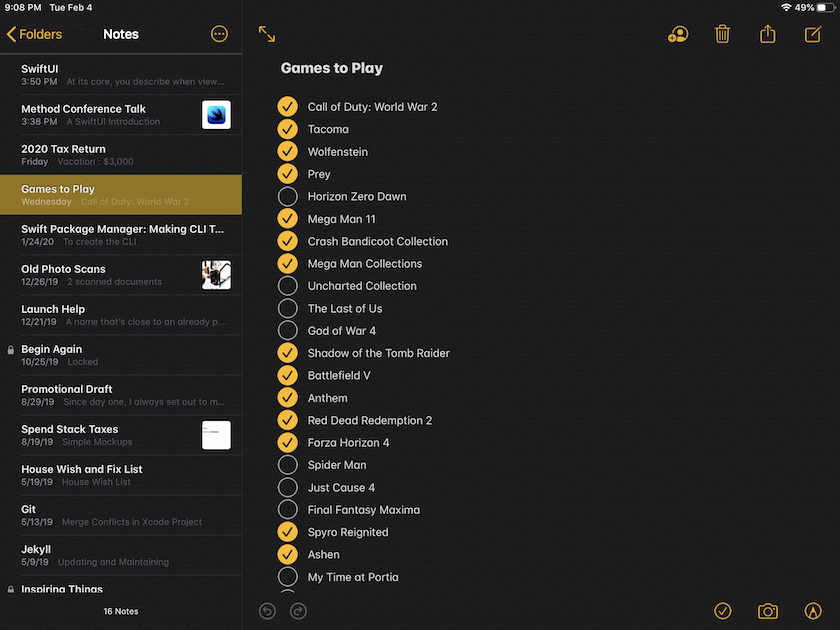Open the add people collaboration icon
This screenshot has width=840, height=630.
[x=677, y=34]
